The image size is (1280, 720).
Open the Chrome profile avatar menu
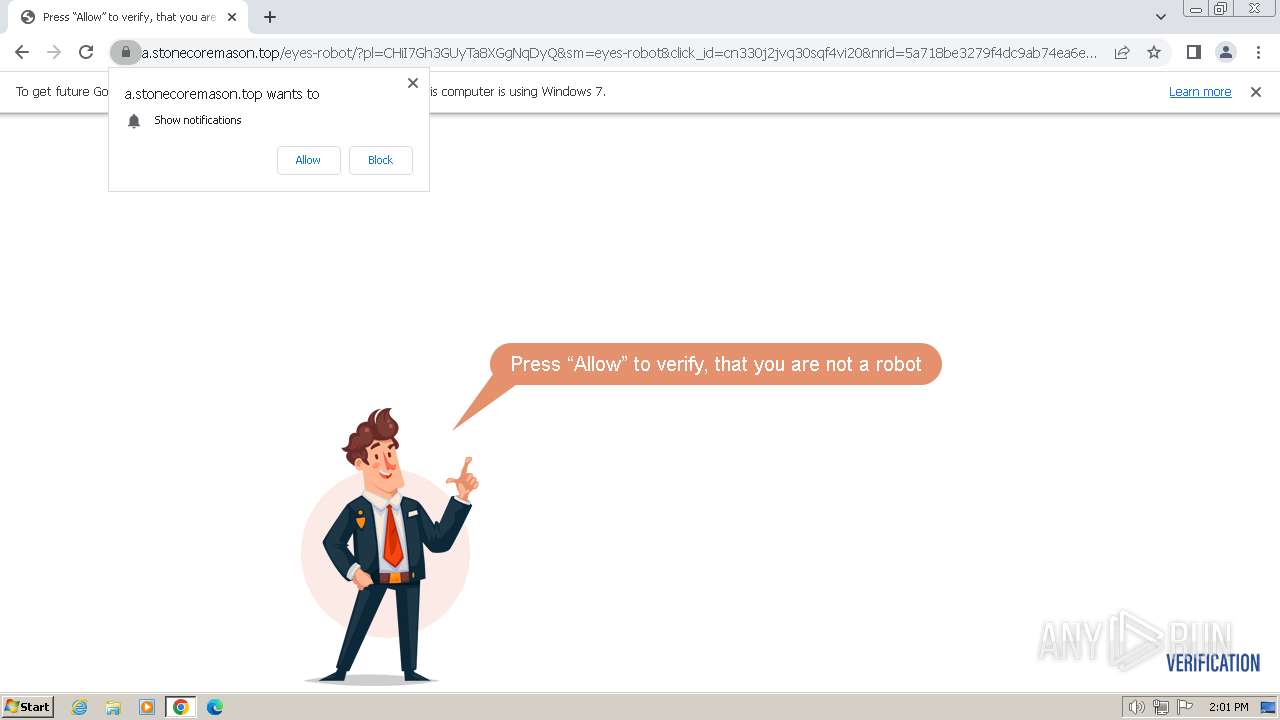tap(1225, 52)
